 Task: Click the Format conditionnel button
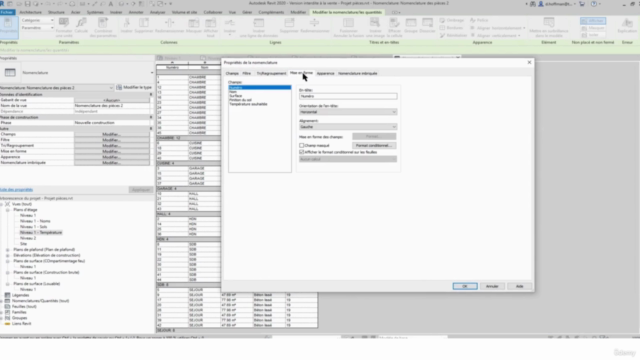tap(373, 146)
